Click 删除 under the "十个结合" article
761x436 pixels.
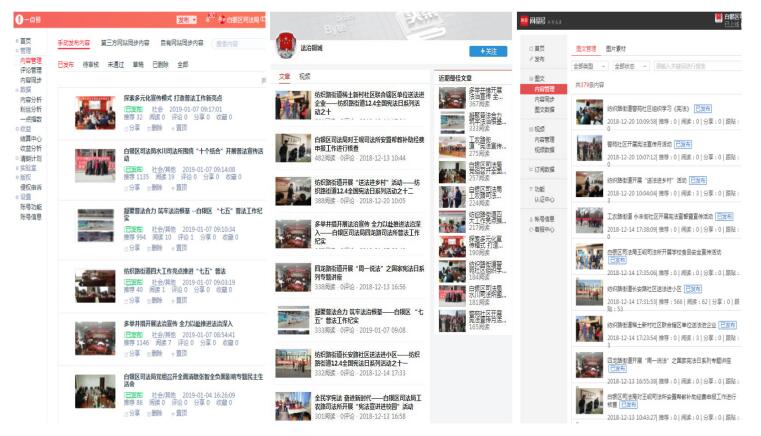[154, 187]
